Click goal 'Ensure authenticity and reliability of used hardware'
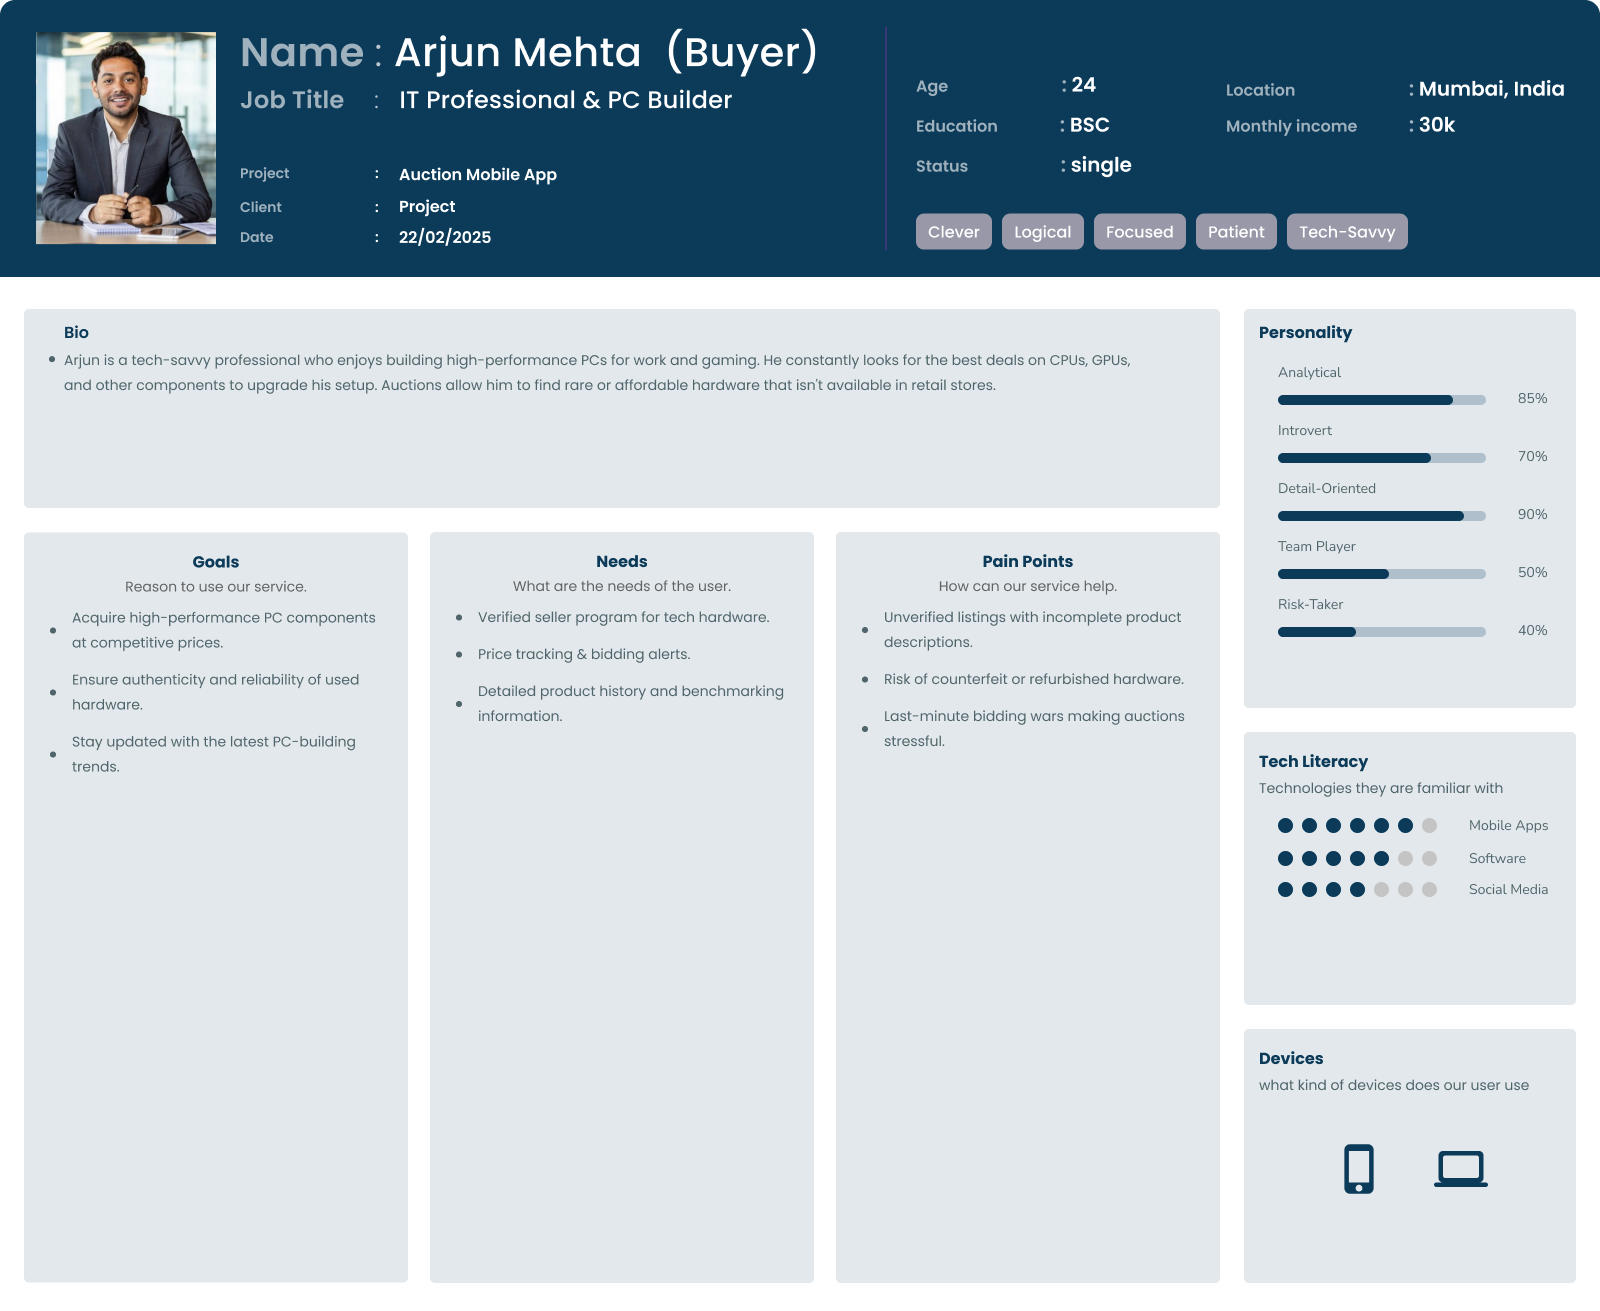This screenshot has width=1600, height=1311. tap(216, 692)
